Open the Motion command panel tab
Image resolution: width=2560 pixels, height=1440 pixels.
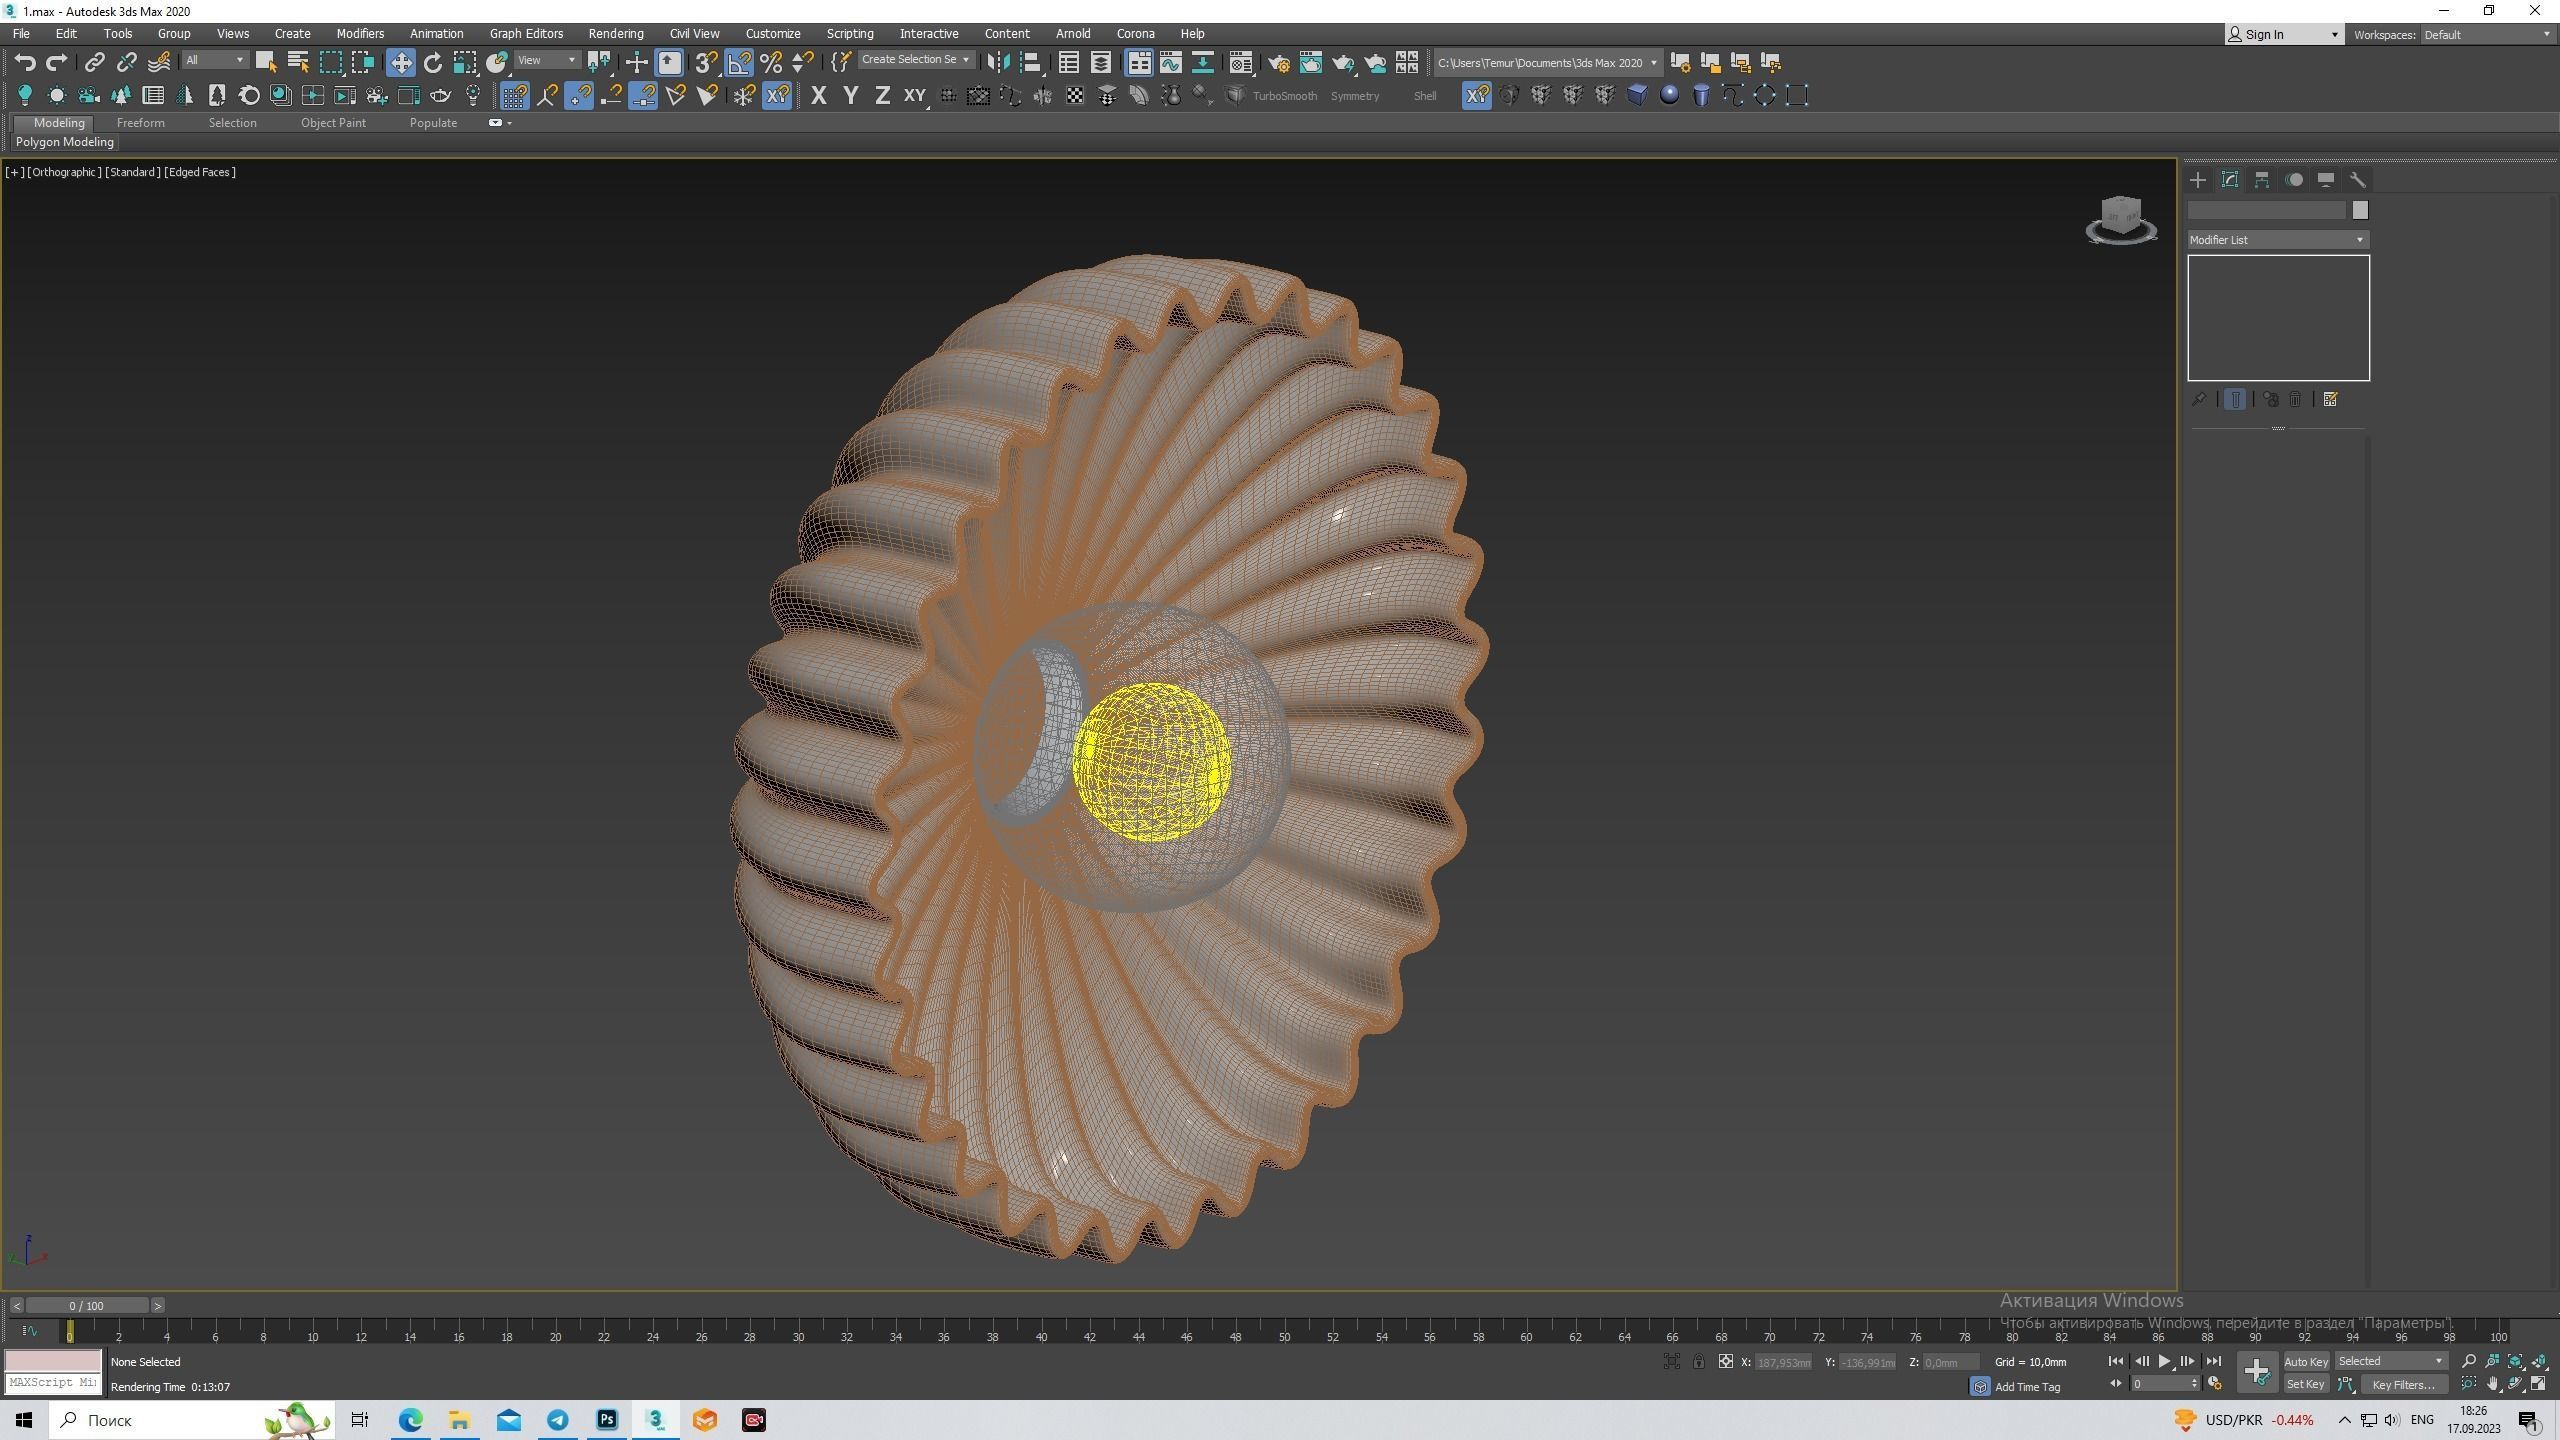tap(2294, 180)
